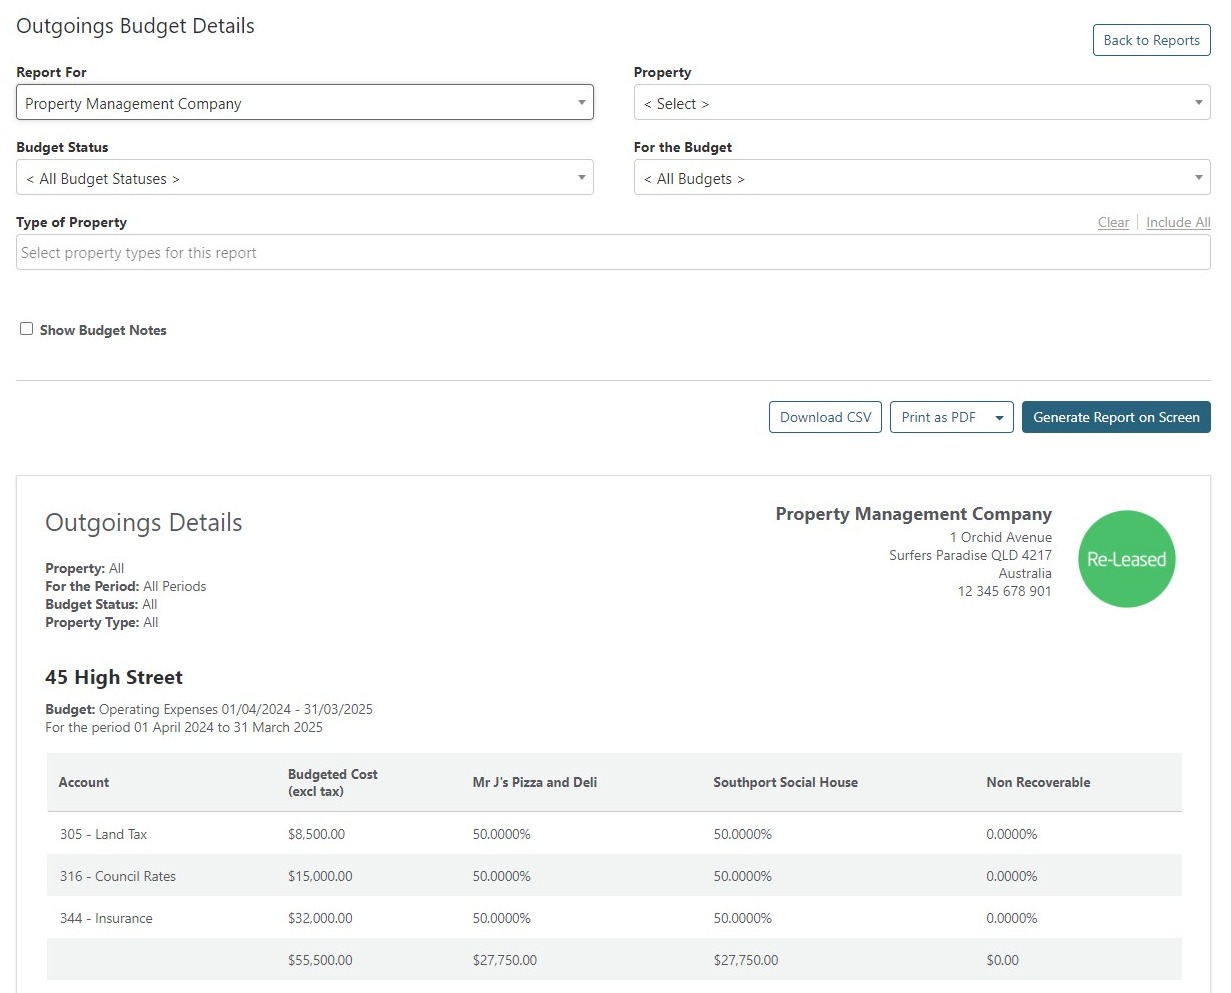The width and height of the screenshot is (1231, 993).
Task: Click the Mr J's Pizza and Deli header
Action: pyautogui.click(x=535, y=782)
